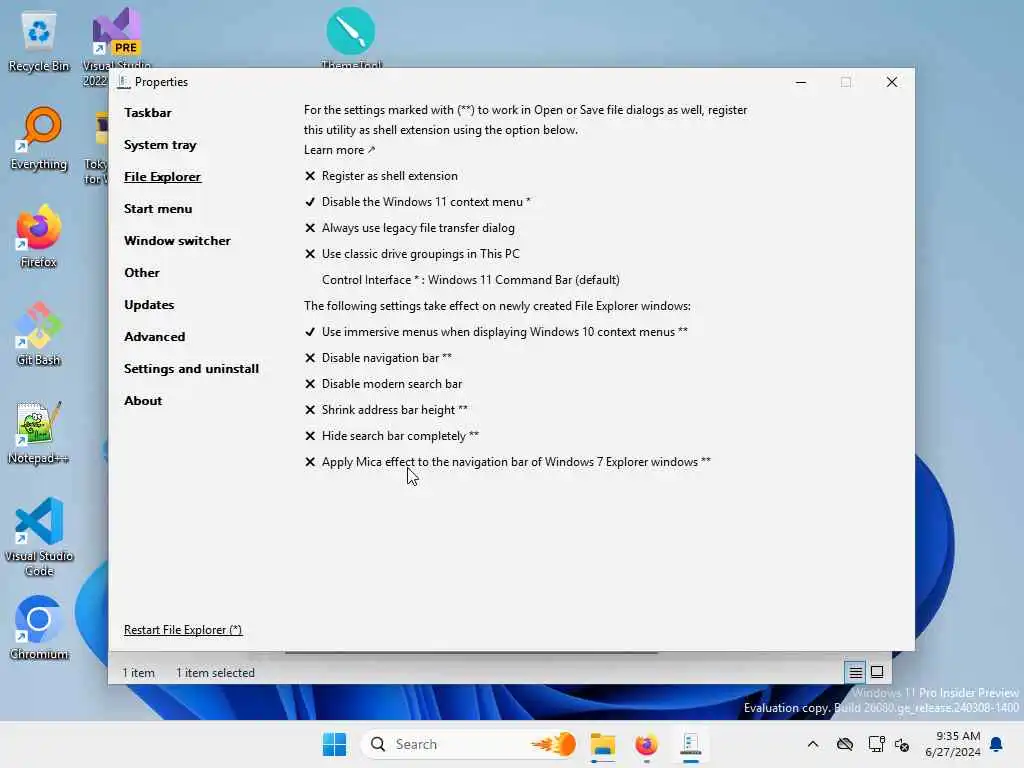Select the File Explorer section
Viewport: 1024px width, 768px height.
click(163, 176)
